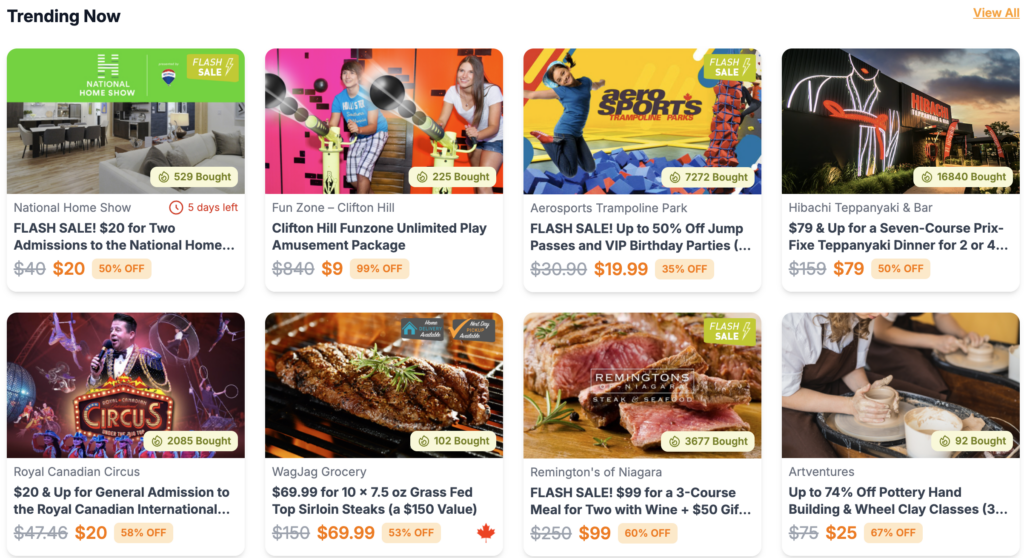1024x558 pixels.
Task: Open the Seven-Course Teppanyaki Dinner deal title
Action: click(x=897, y=237)
